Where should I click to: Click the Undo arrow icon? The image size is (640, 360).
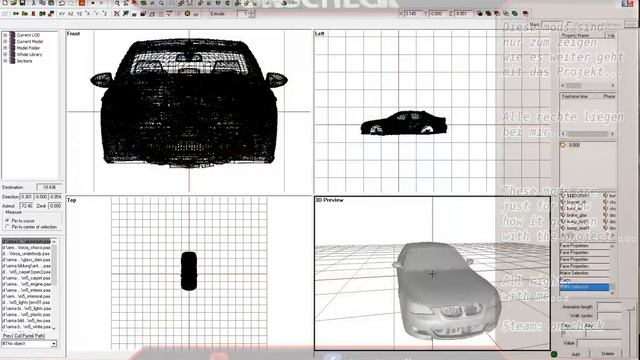(x=62, y=3)
